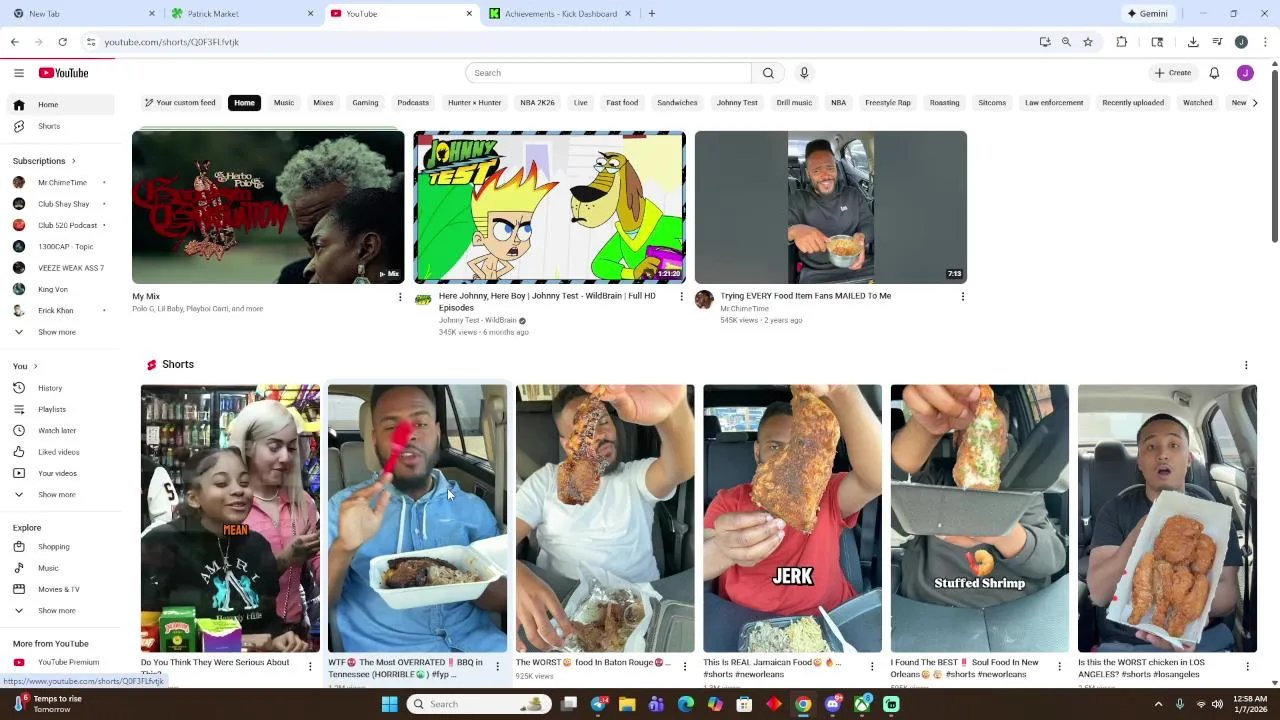Click the Create button

[1173, 73]
